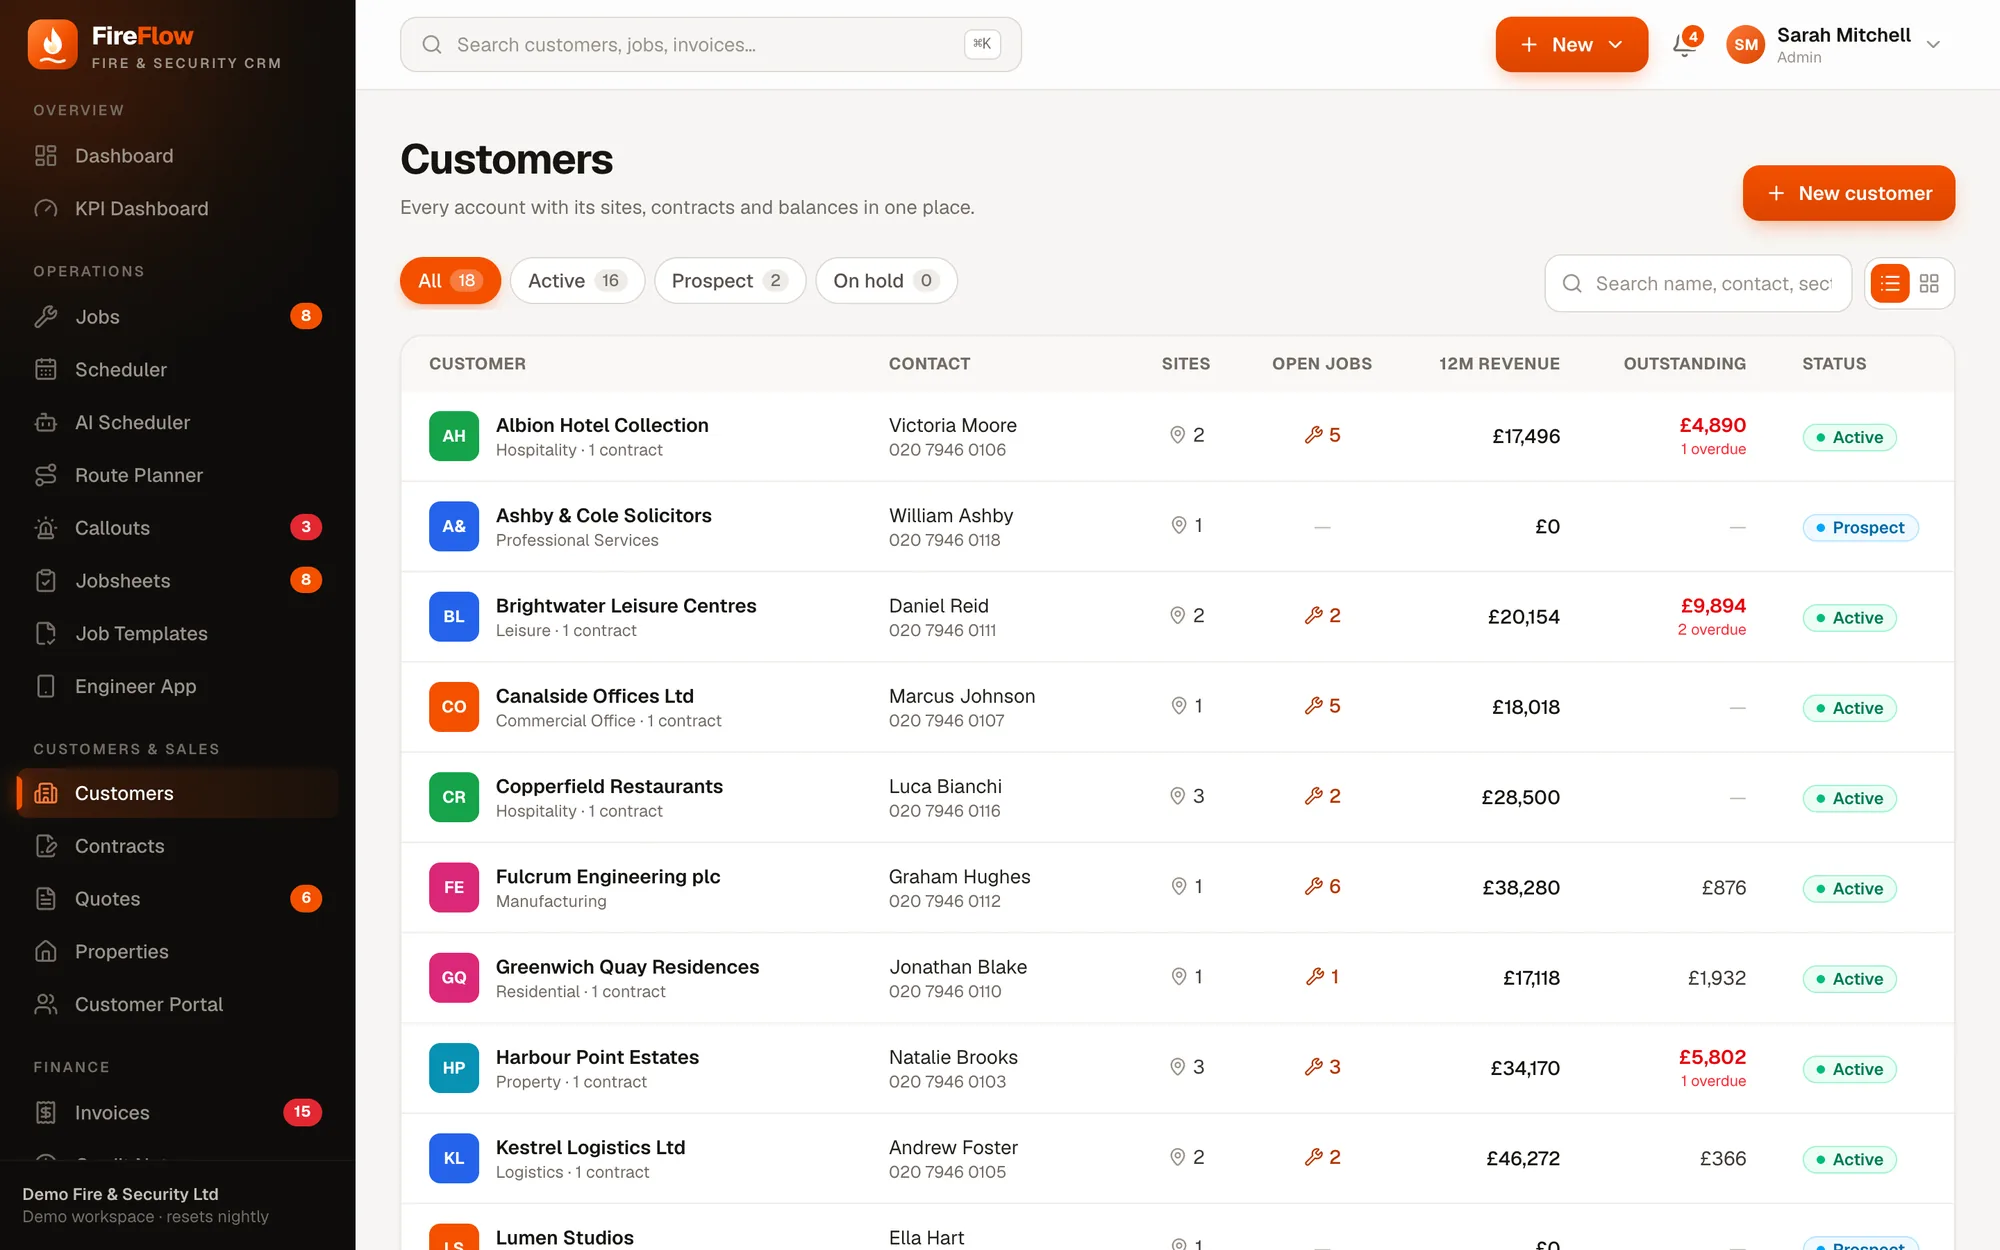The height and width of the screenshot is (1250, 2000).
Task: Open the notifications bell
Action: [x=1684, y=44]
